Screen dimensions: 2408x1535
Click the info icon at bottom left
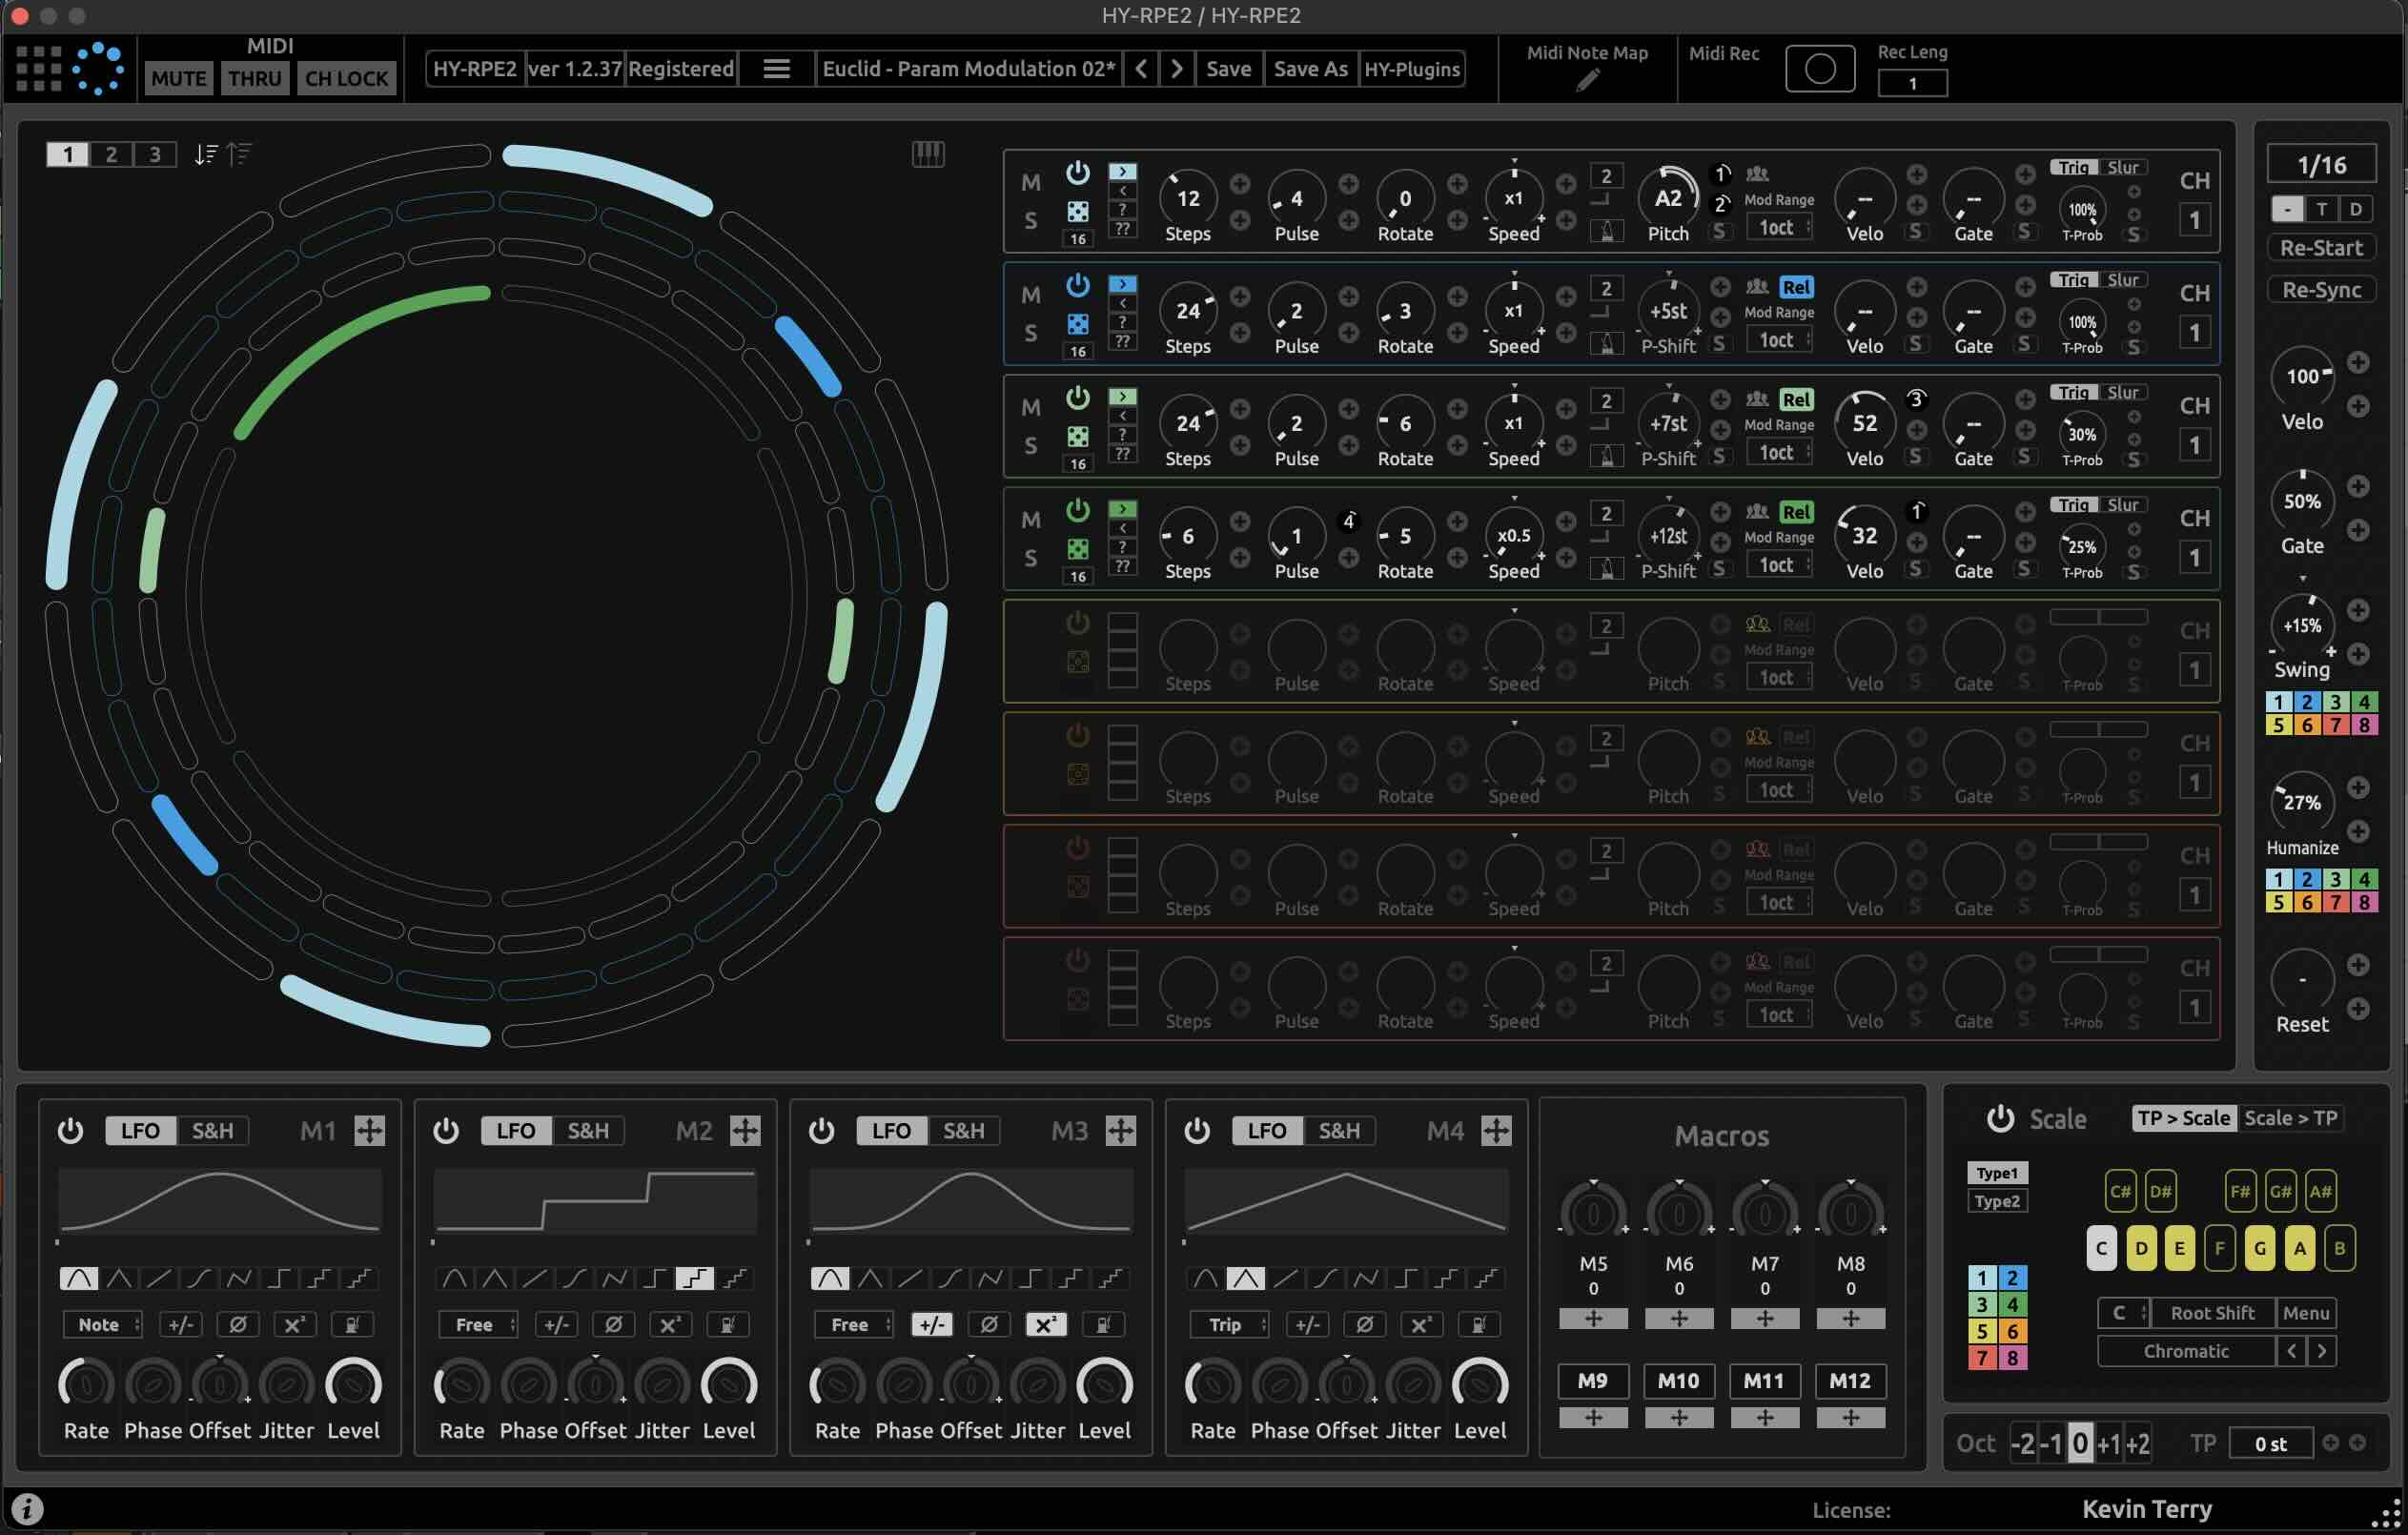(x=27, y=1508)
